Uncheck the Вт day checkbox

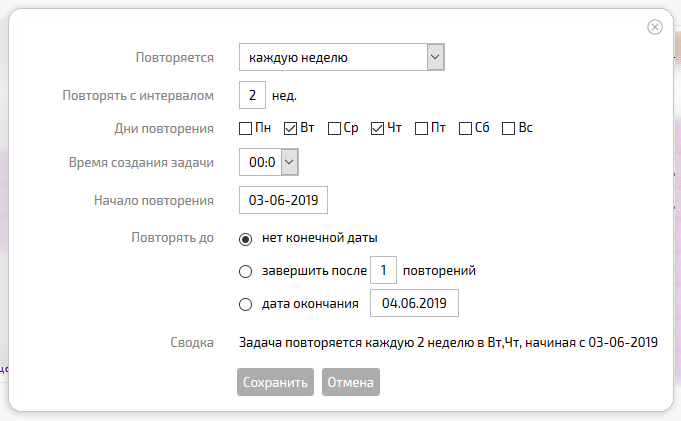point(290,129)
